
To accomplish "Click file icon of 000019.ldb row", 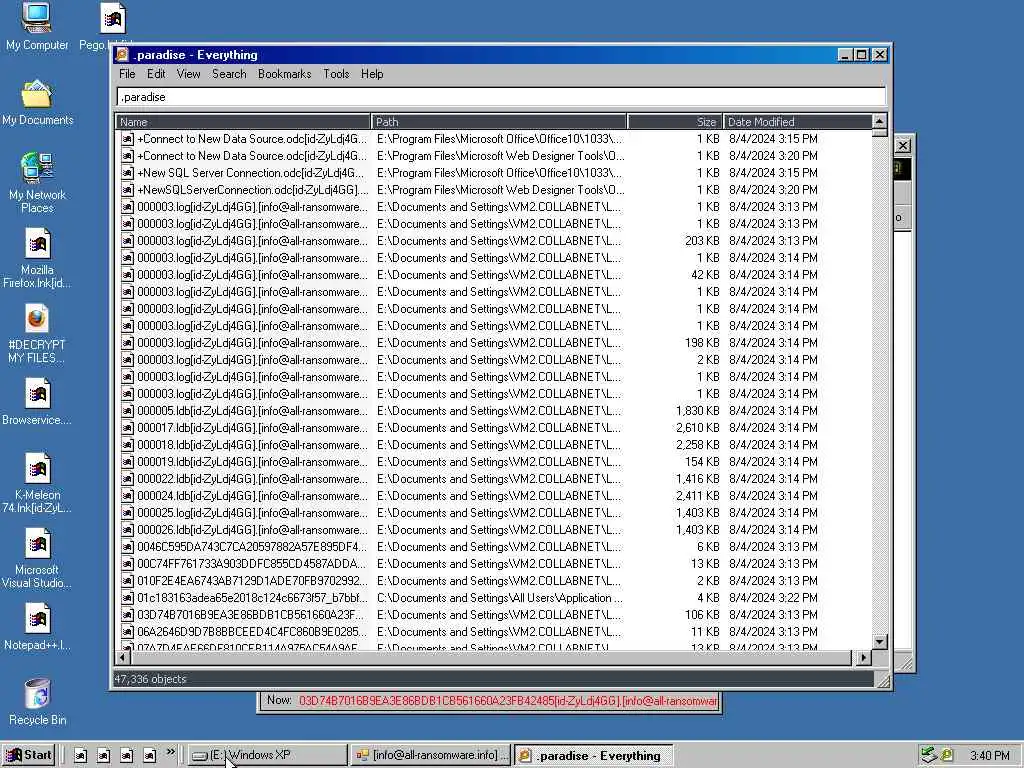I will 127,462.
